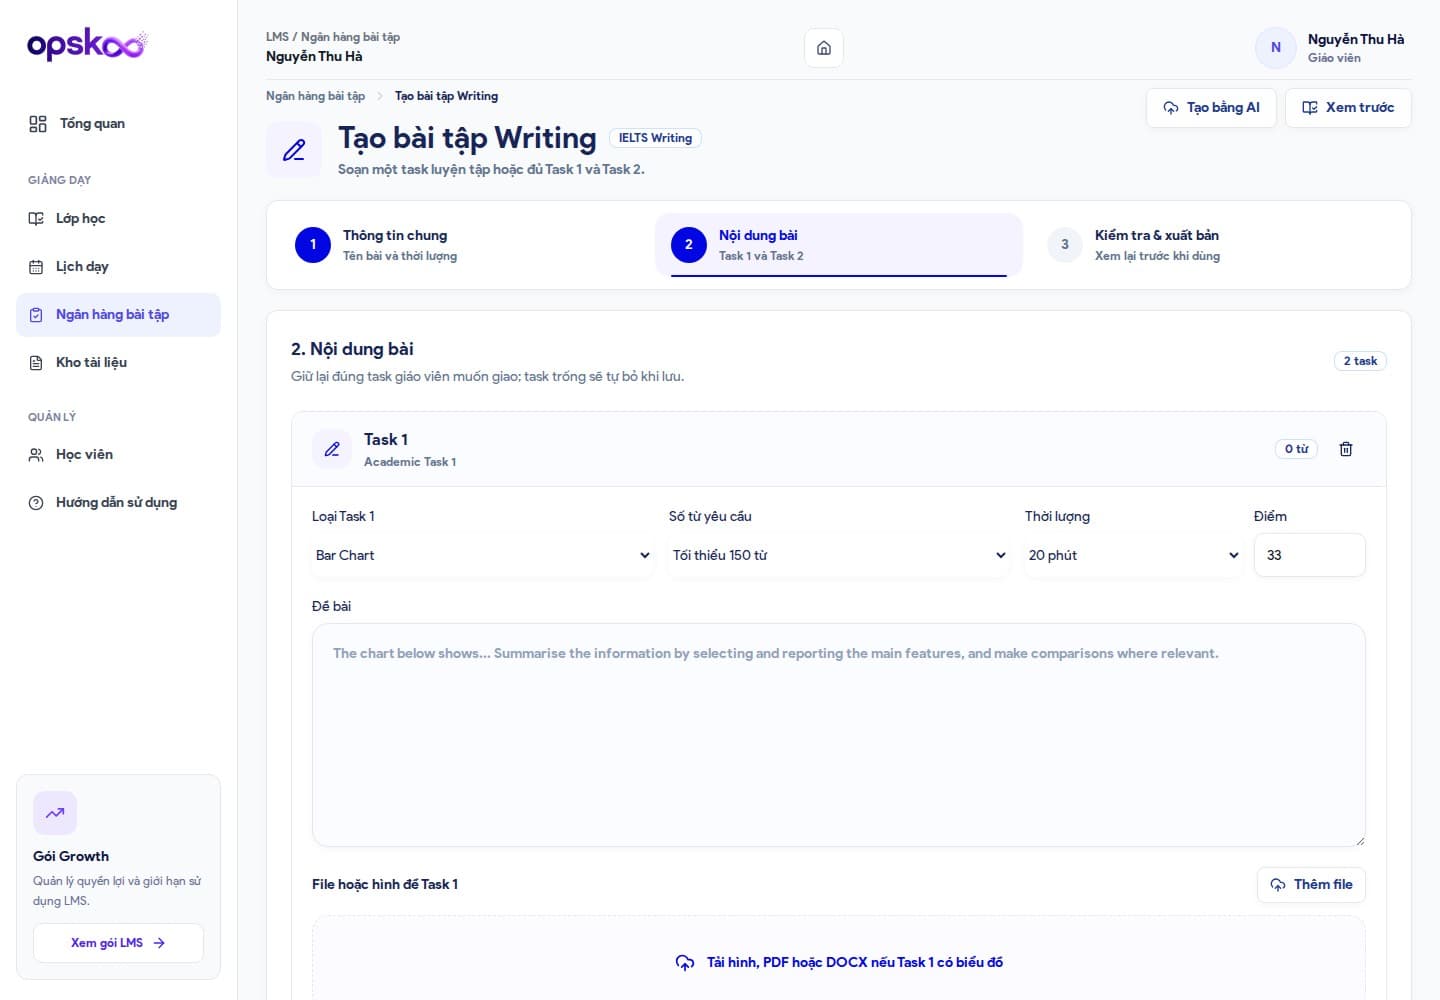Click the Lịch dạy calendar icon

36,267
